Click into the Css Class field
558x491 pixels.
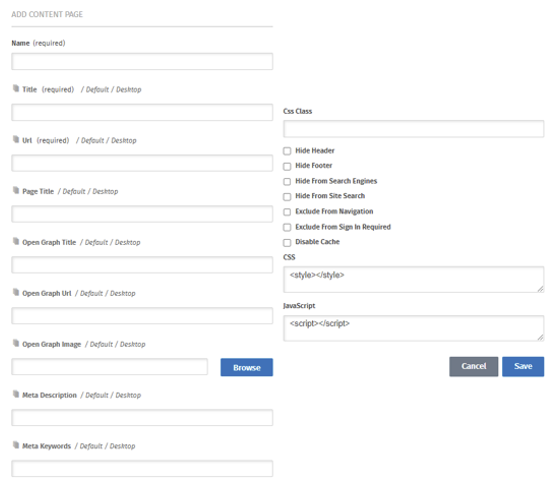pos(414,129)
